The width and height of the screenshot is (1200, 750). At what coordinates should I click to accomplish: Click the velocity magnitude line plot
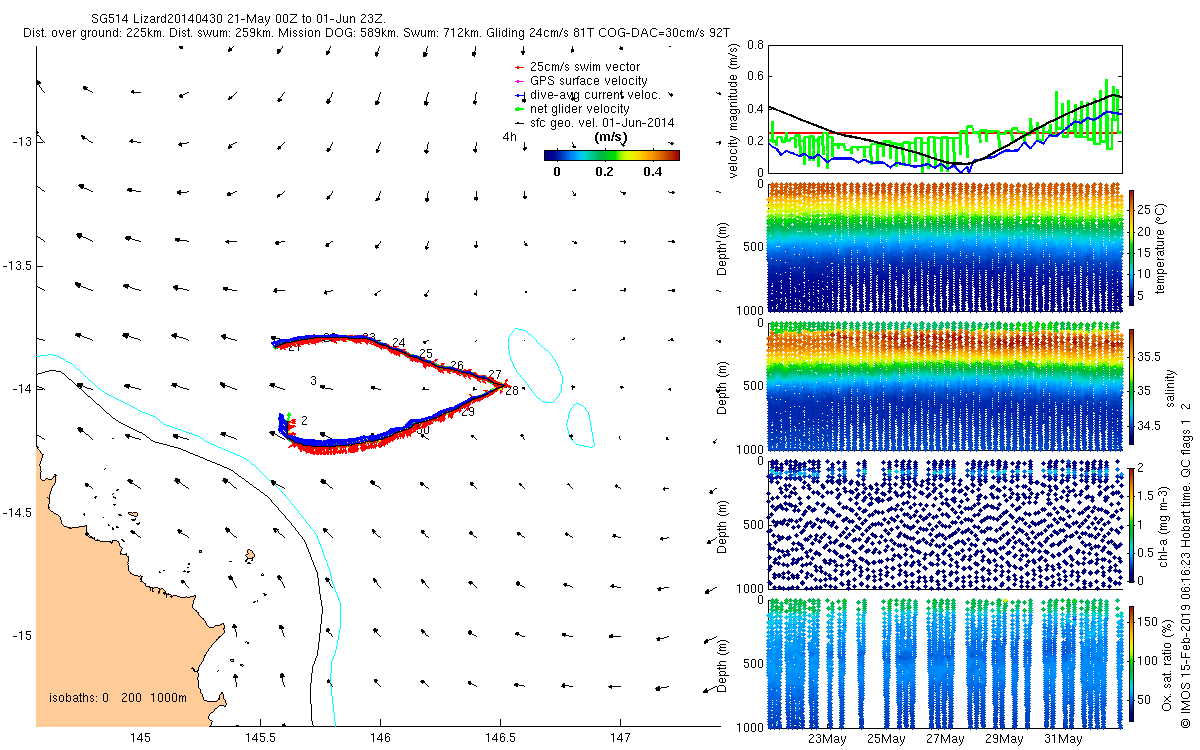coord(944,108)
